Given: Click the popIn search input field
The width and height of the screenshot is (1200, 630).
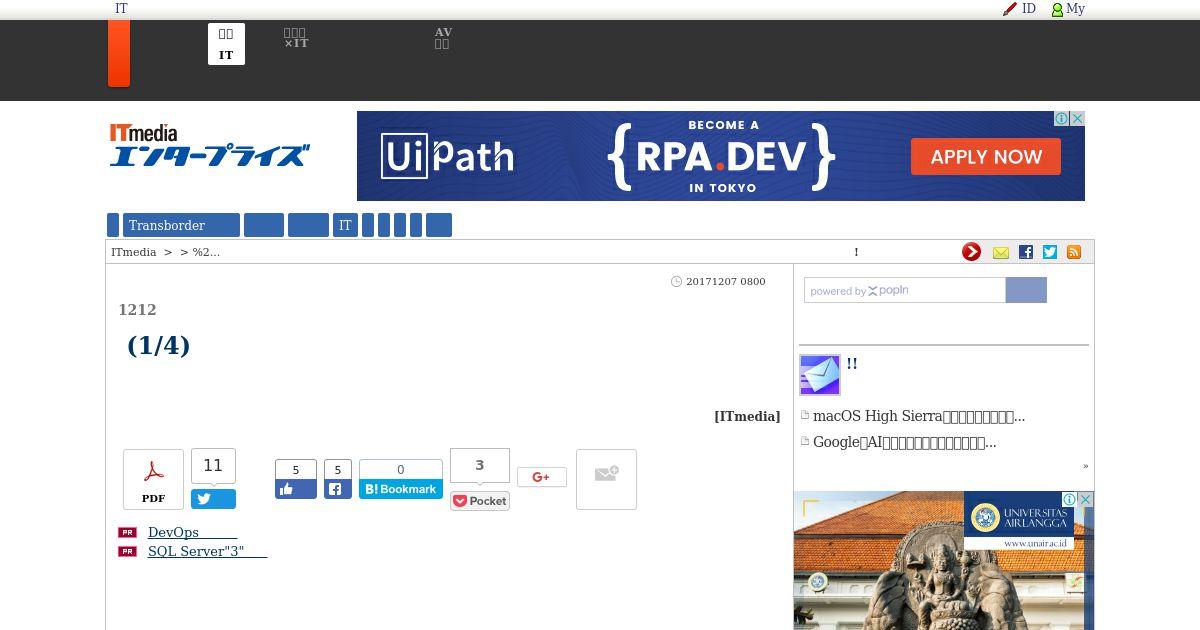Looking at the screenshot, I should coord(905,290).
